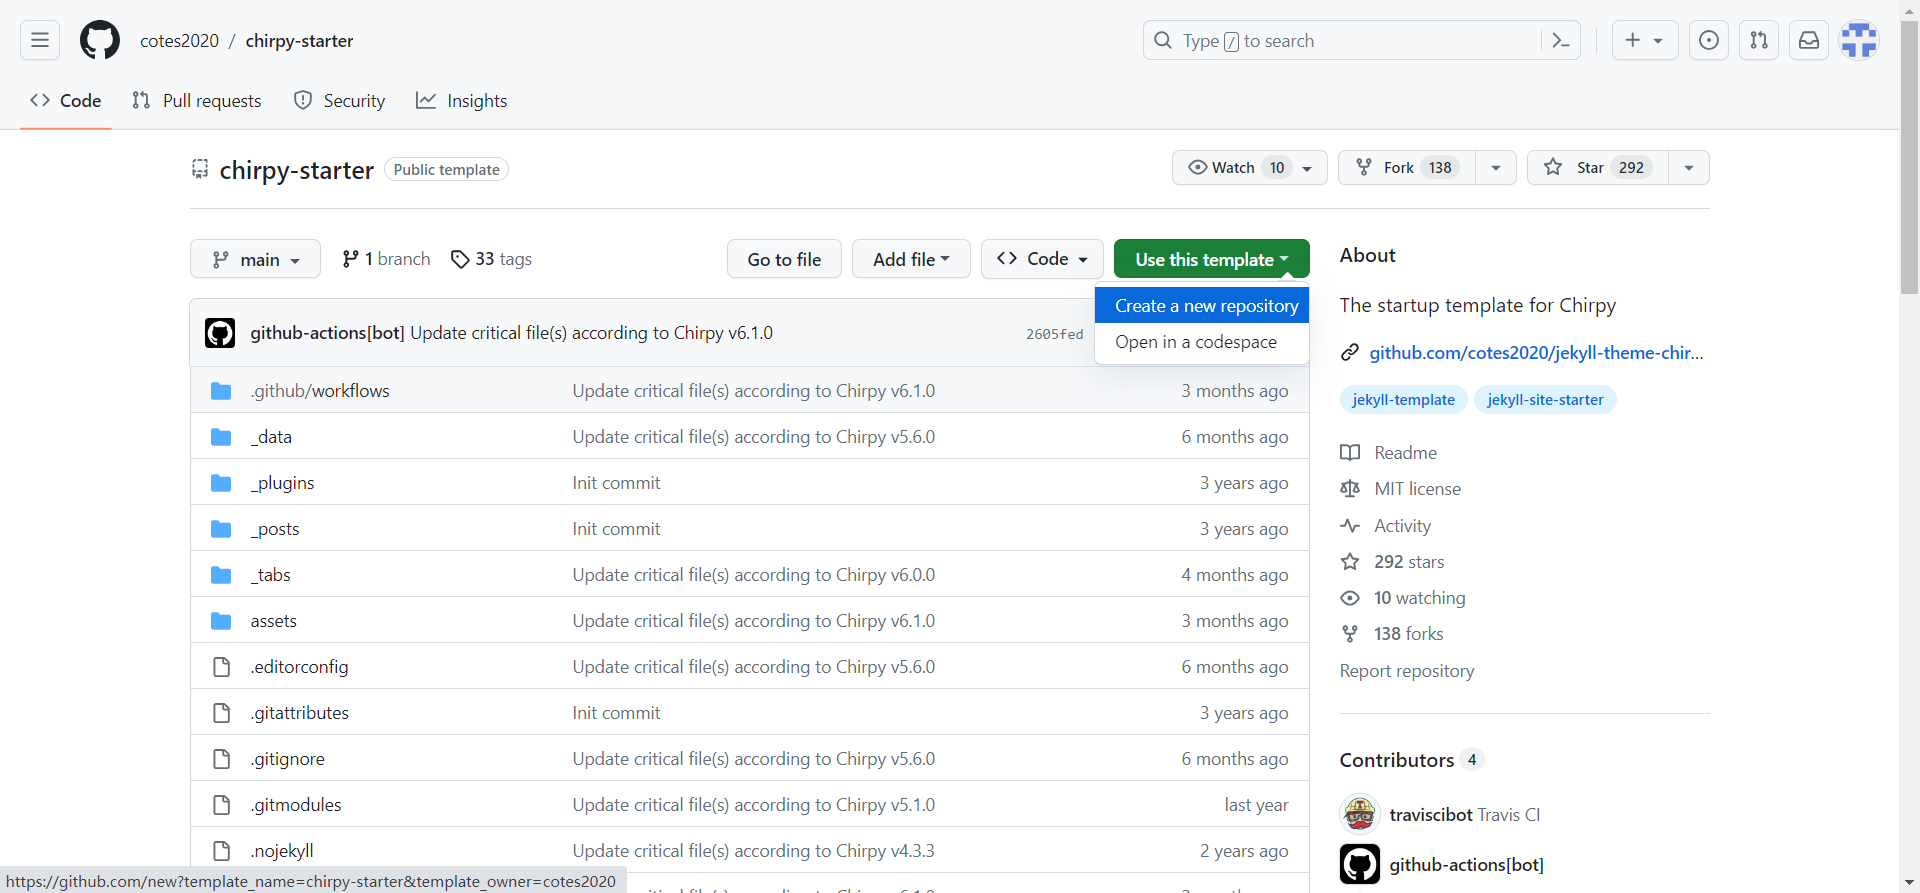
Task: Click the repository template icon beside chirpy-starter
Action: (x=200, y=169)
